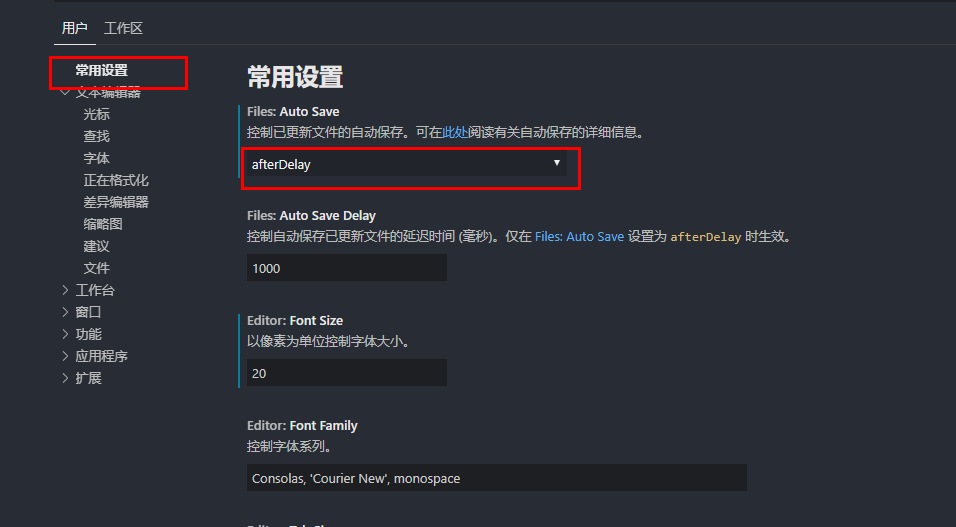Expand the 工作台 section chevron
The image size is (956, 527).
tap(65, 290)
